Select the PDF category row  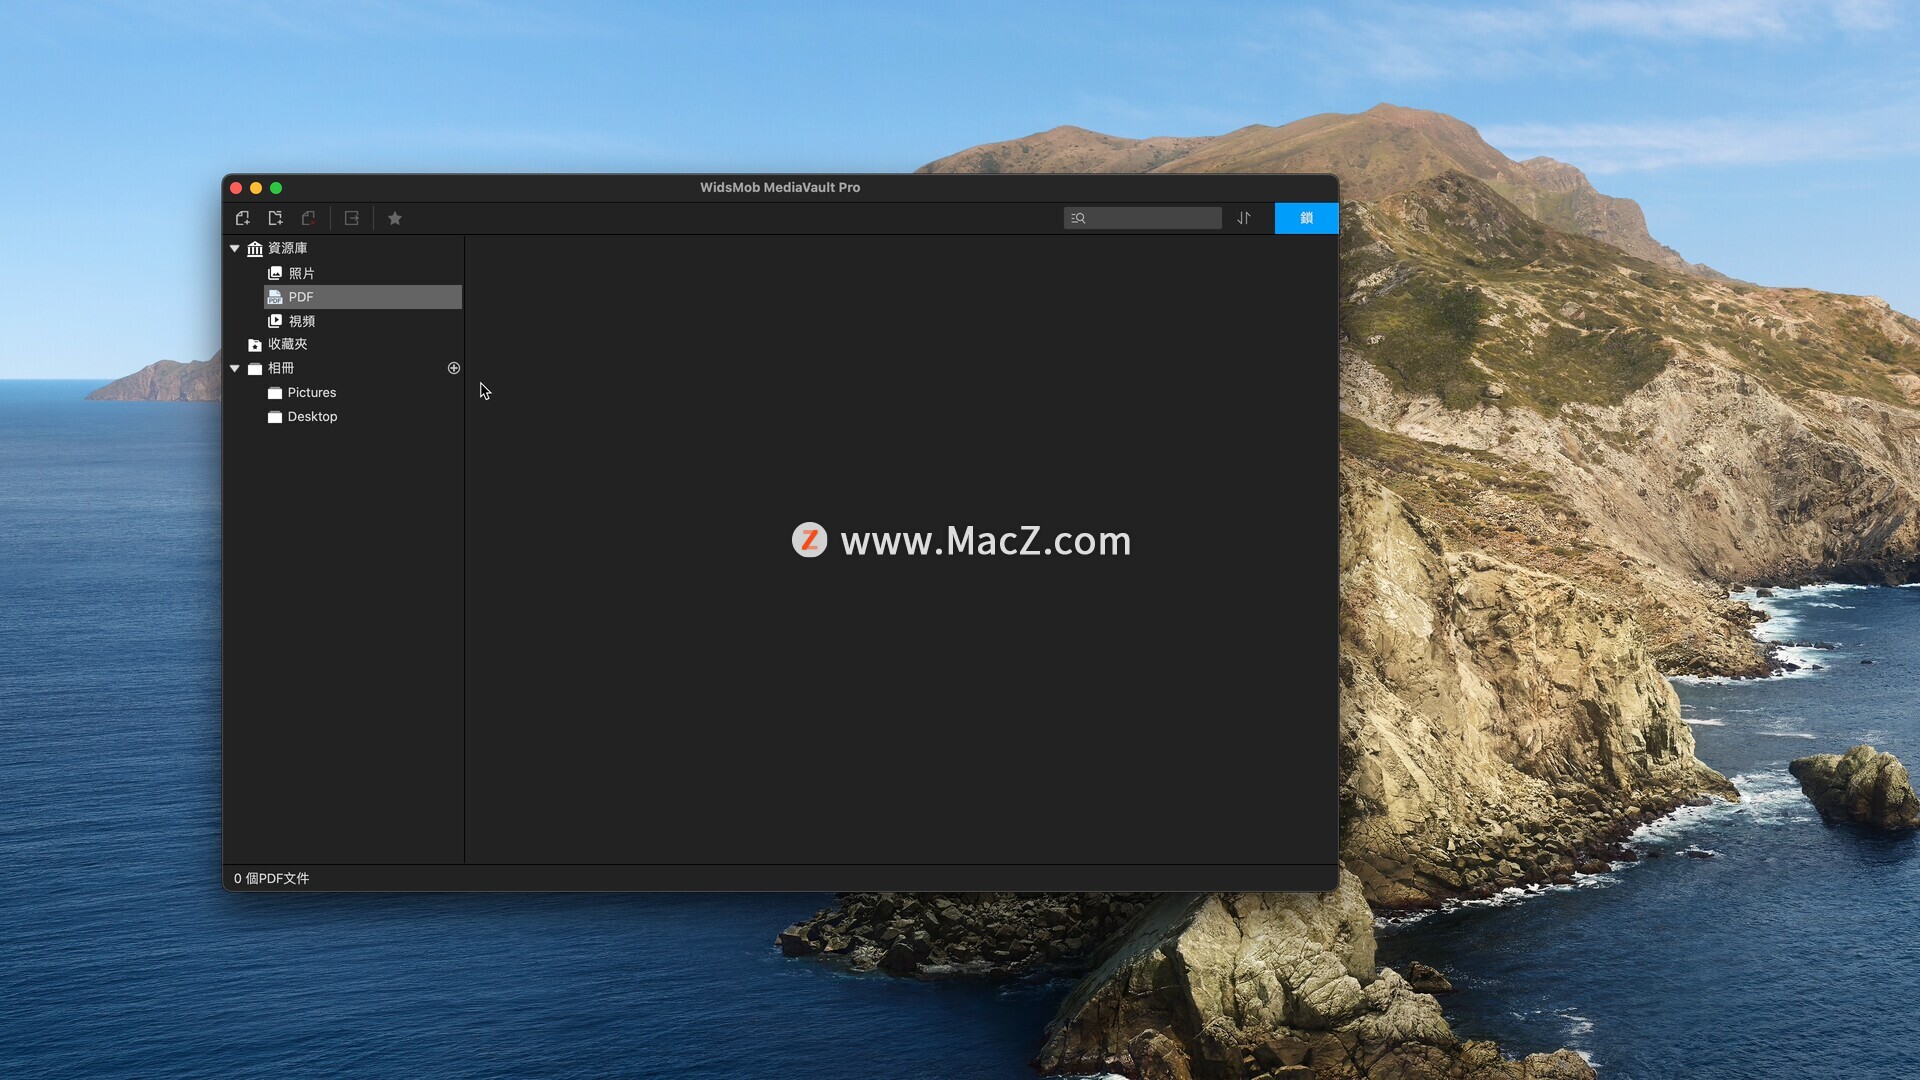tap(363, 297)
